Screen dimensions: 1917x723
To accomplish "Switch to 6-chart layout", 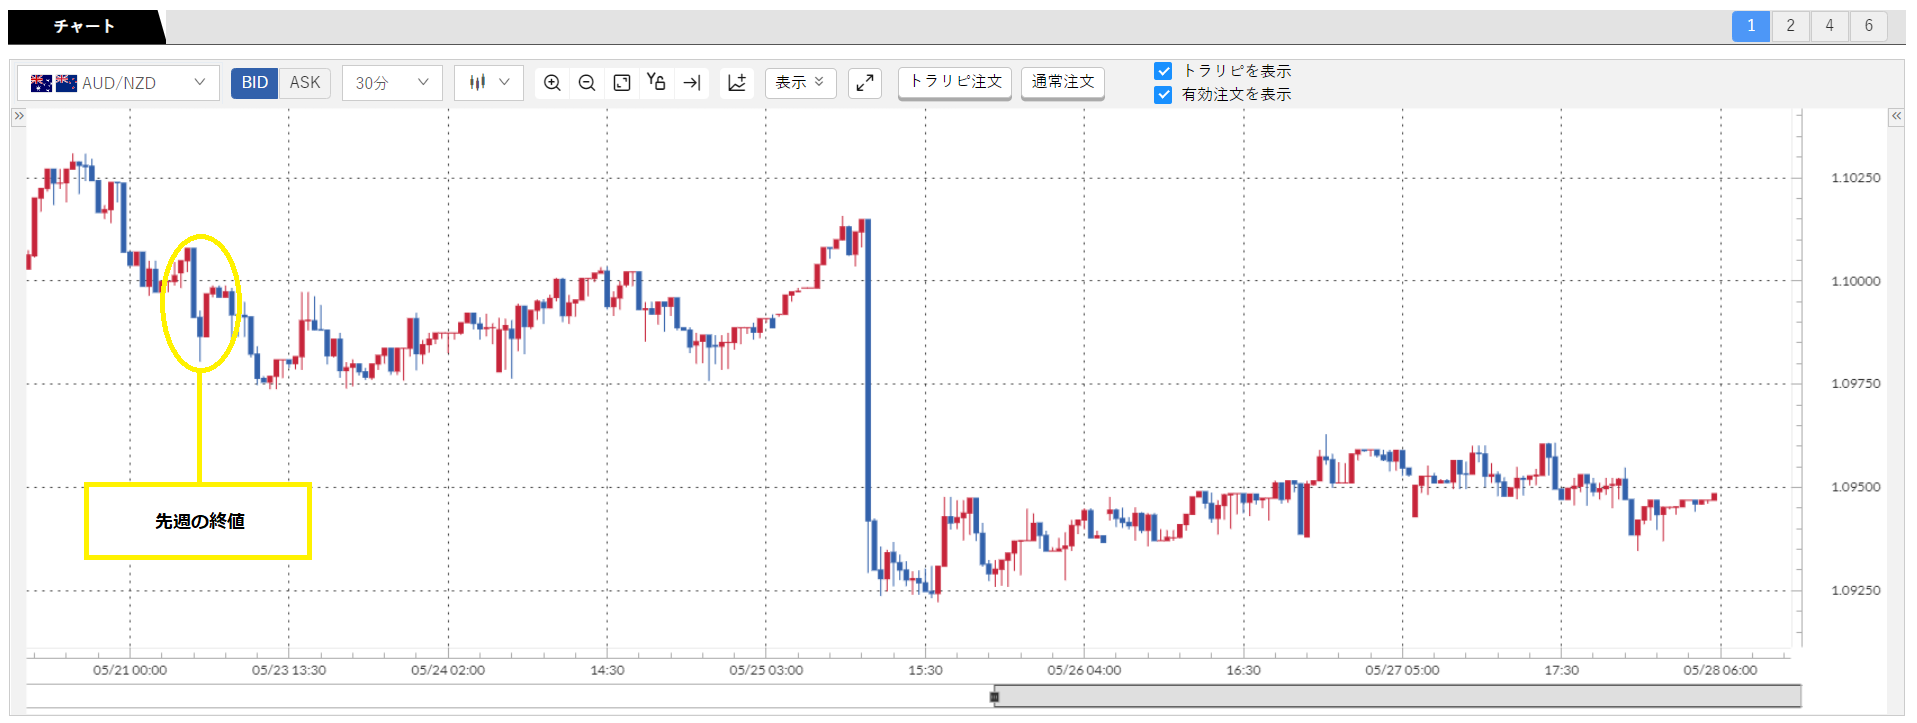I will pos(1868,26).
